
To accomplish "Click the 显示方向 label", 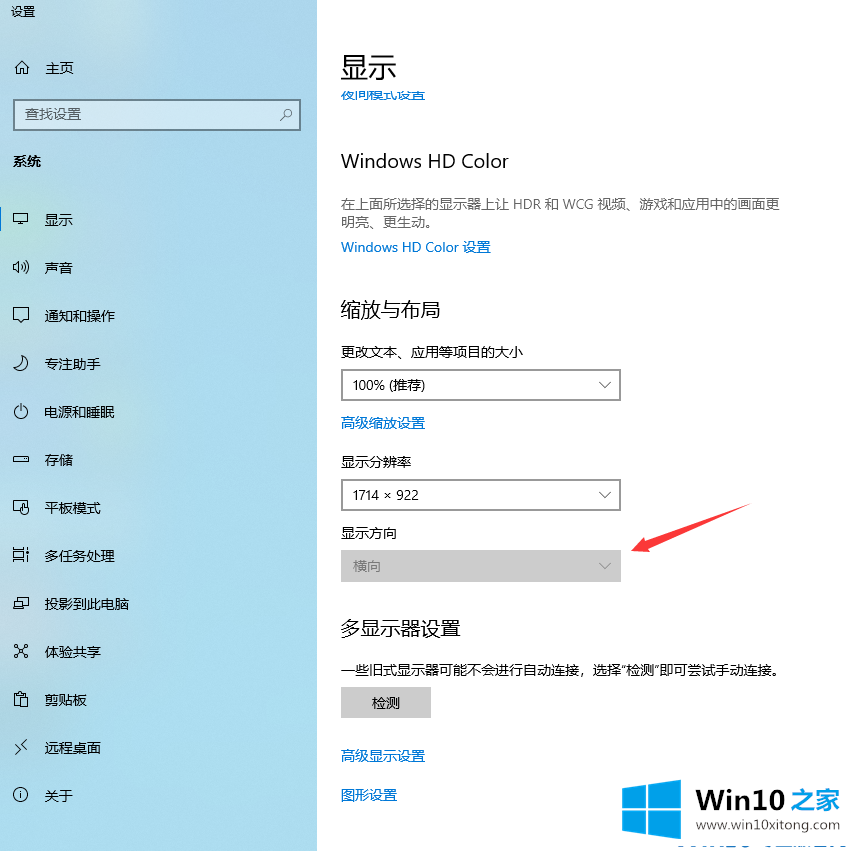I will point(369,533).
